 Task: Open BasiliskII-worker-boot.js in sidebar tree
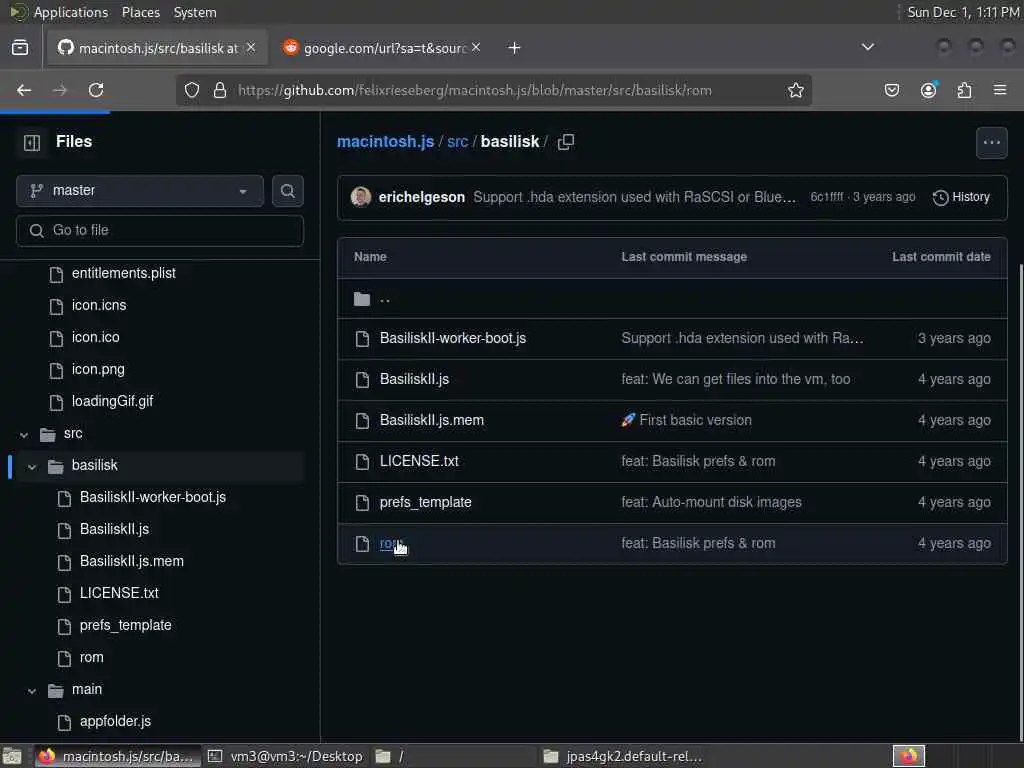[x=153, y=497]
